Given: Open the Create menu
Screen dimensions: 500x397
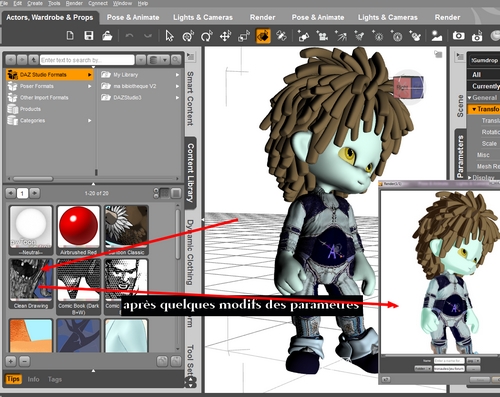Looking at the screenshot, I should [35, 3].
